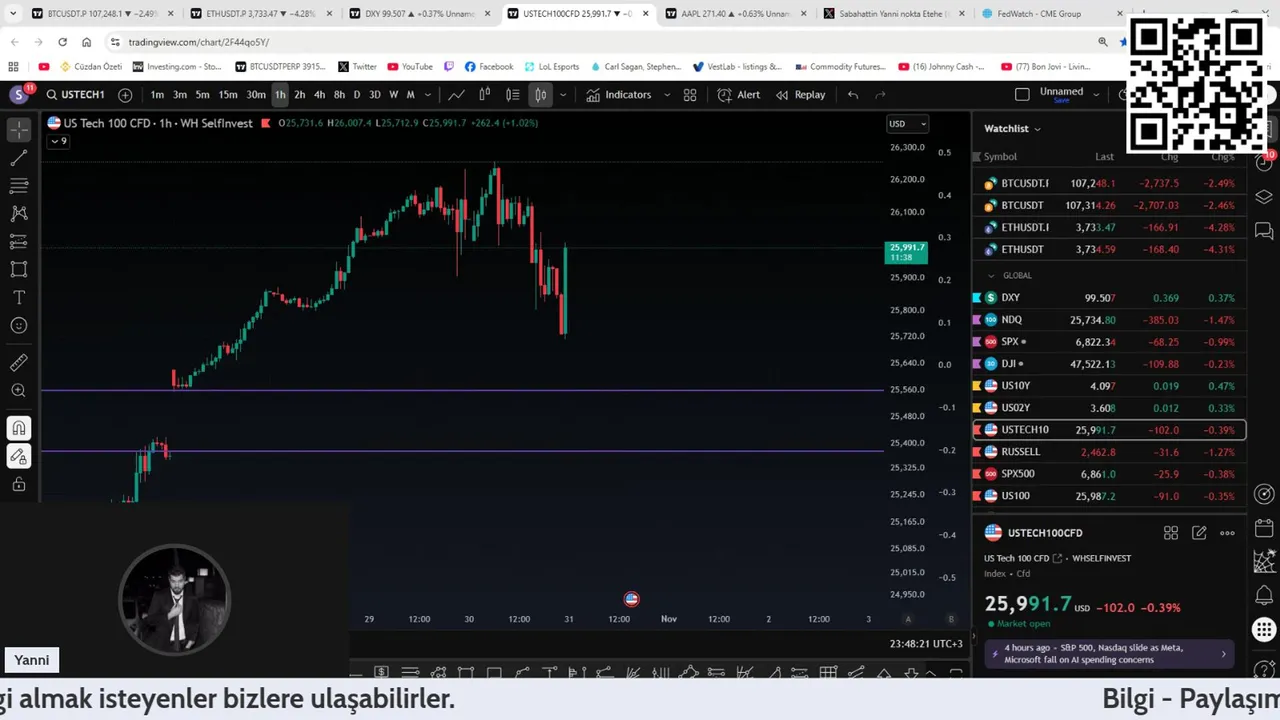Activate the zoom in tool
The width and height of the screenshot is (1280, 720).
pos(19,391)
